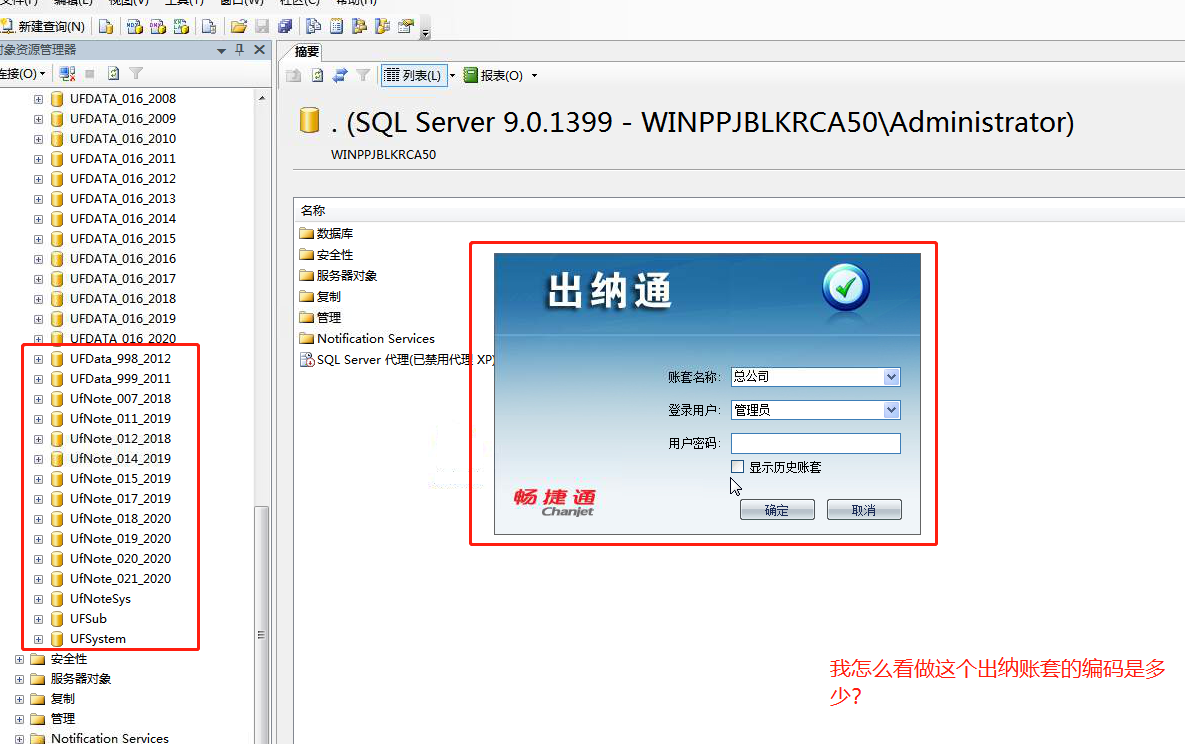Click the Summary page toolbar icon
The image size is (1185, 744).
[336, 26]
